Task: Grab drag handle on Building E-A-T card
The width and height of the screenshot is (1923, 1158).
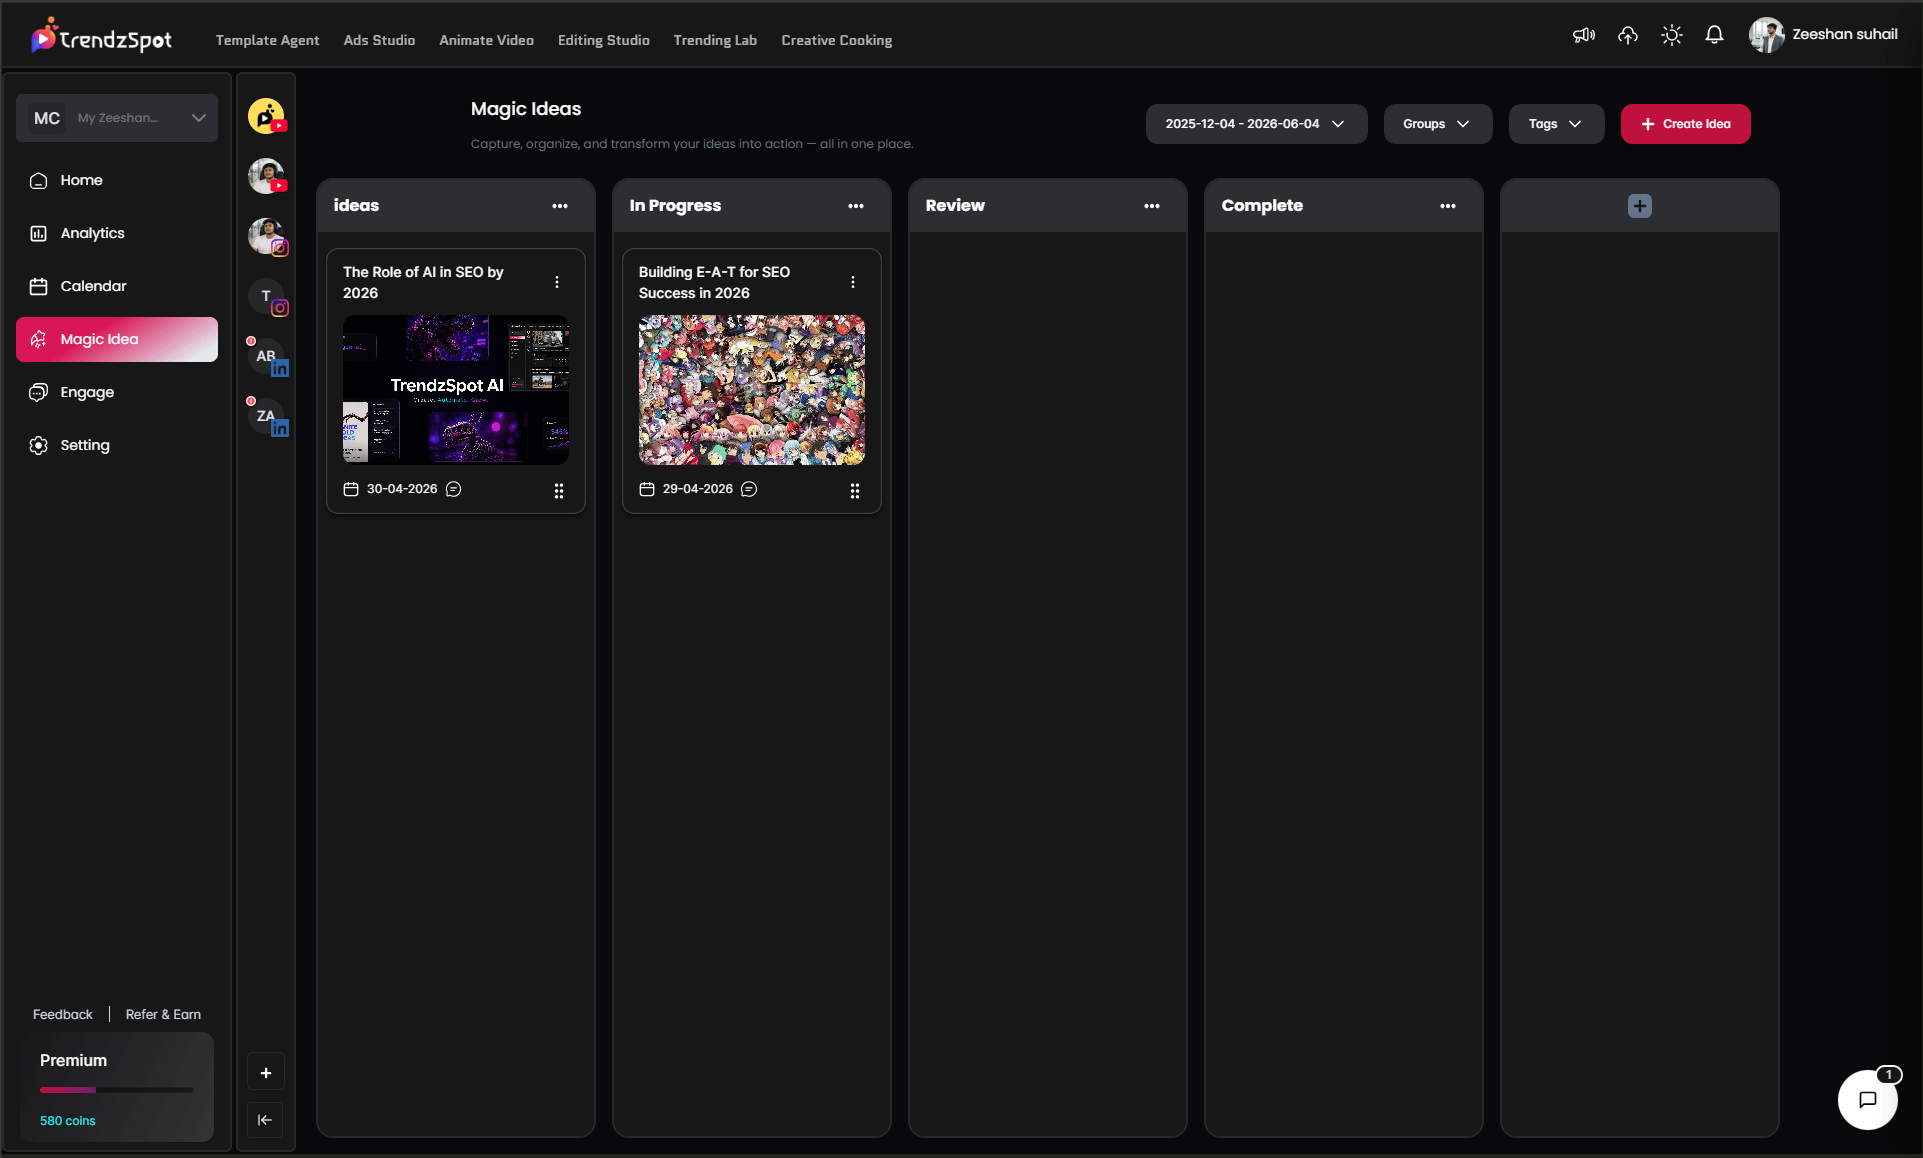Action: coord(855,491)
